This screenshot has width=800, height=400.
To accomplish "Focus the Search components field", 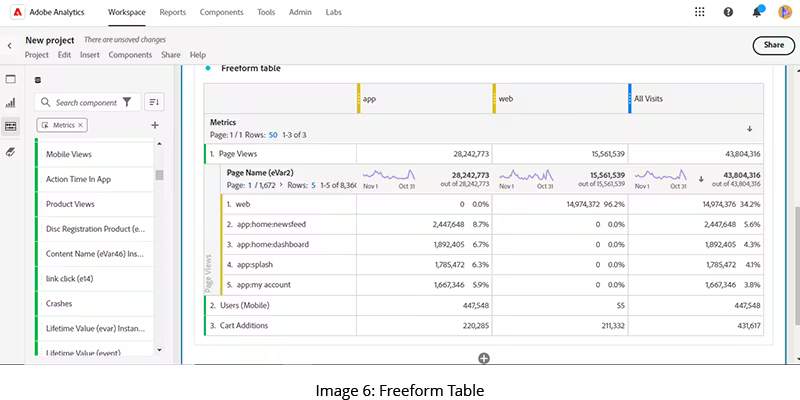I will click(87, 103).
